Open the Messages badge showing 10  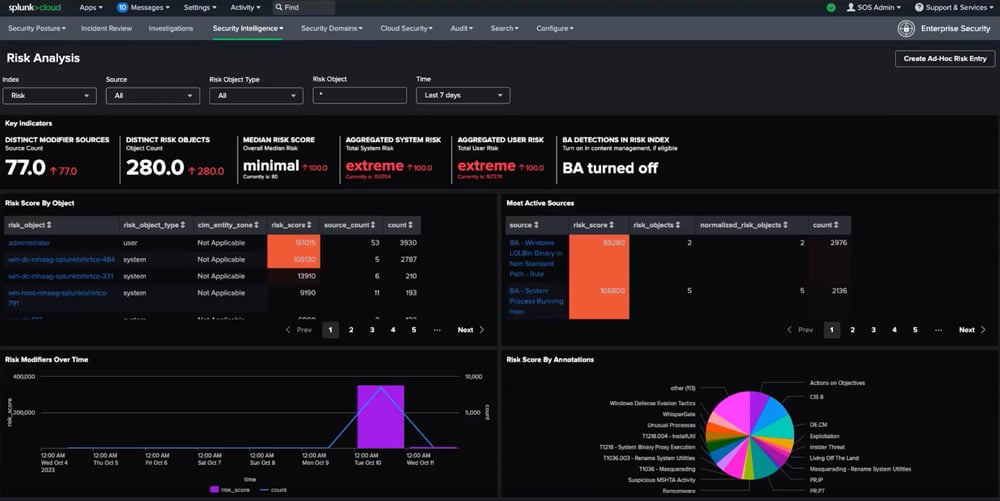(122, 7)
